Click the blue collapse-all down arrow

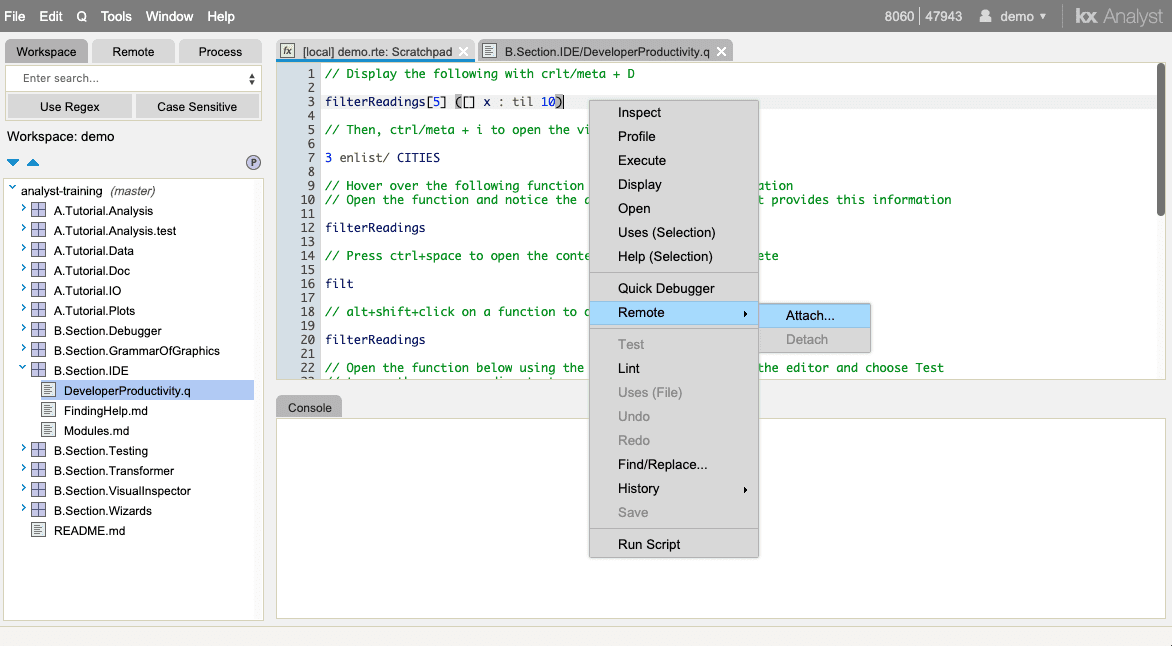pyautogui.click(x=13, y=162)
